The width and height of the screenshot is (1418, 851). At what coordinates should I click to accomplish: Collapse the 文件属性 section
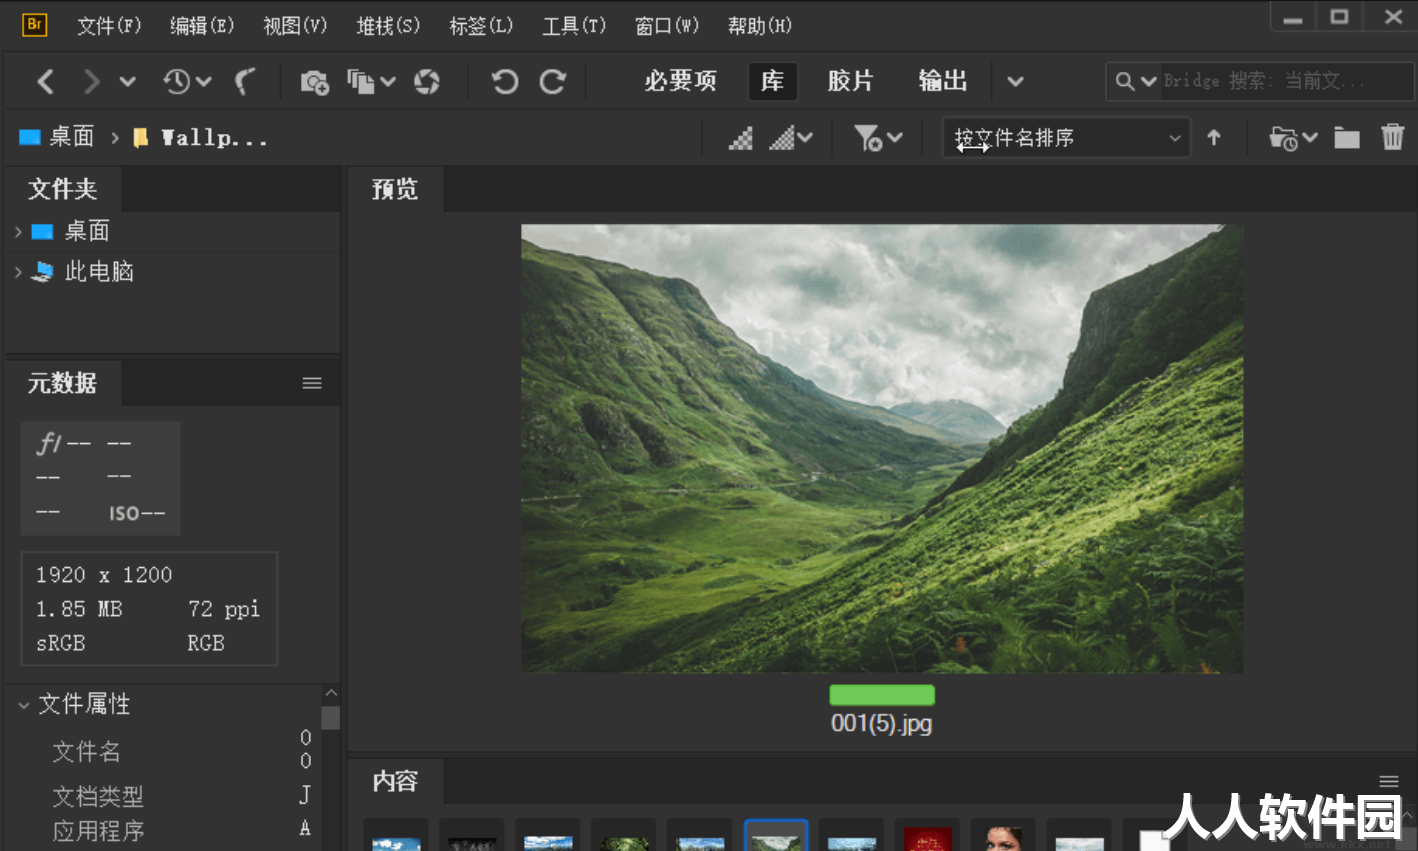tap(23, 705)
